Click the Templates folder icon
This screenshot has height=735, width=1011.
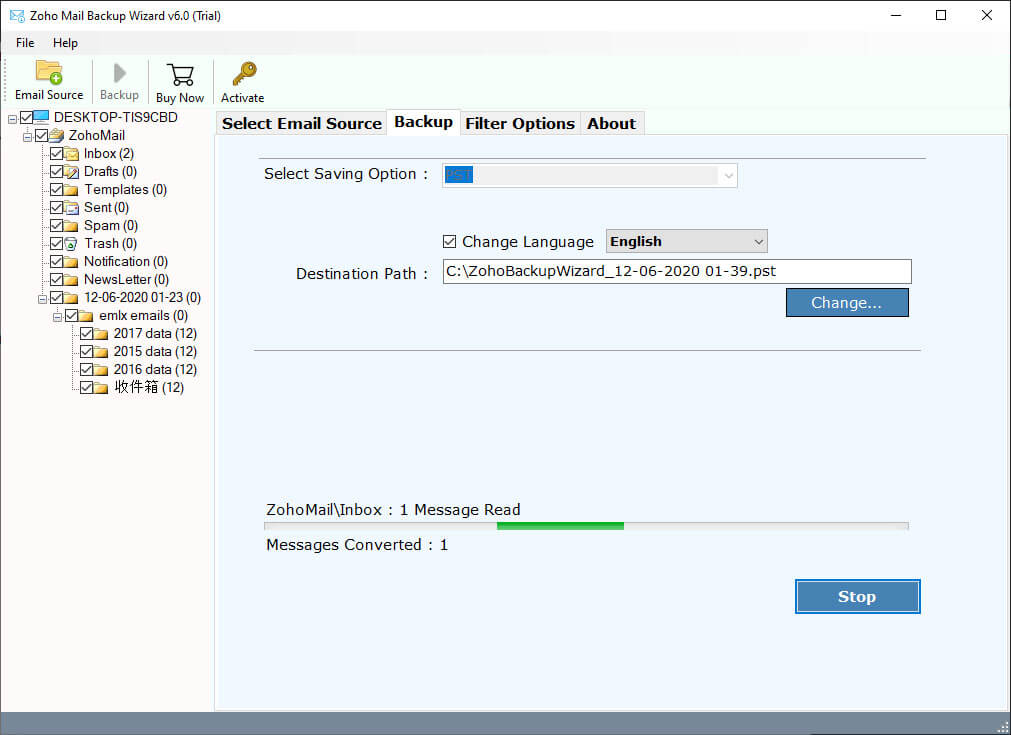[x=72, y=190]
